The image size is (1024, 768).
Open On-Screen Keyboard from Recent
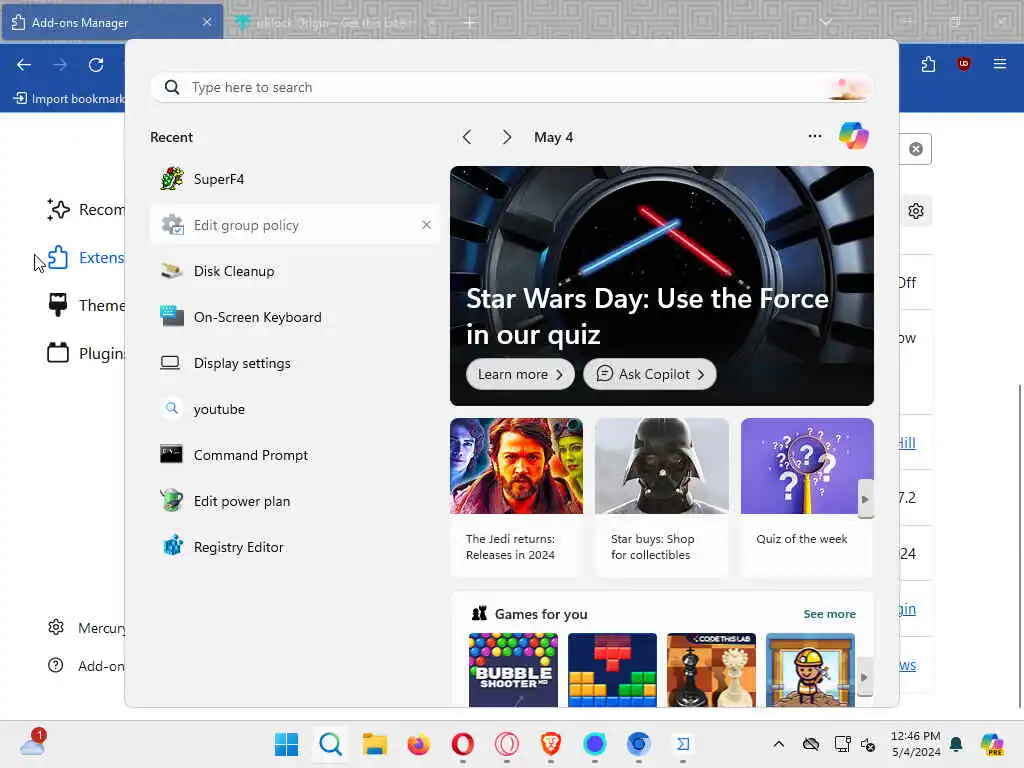tap(295, 317)
